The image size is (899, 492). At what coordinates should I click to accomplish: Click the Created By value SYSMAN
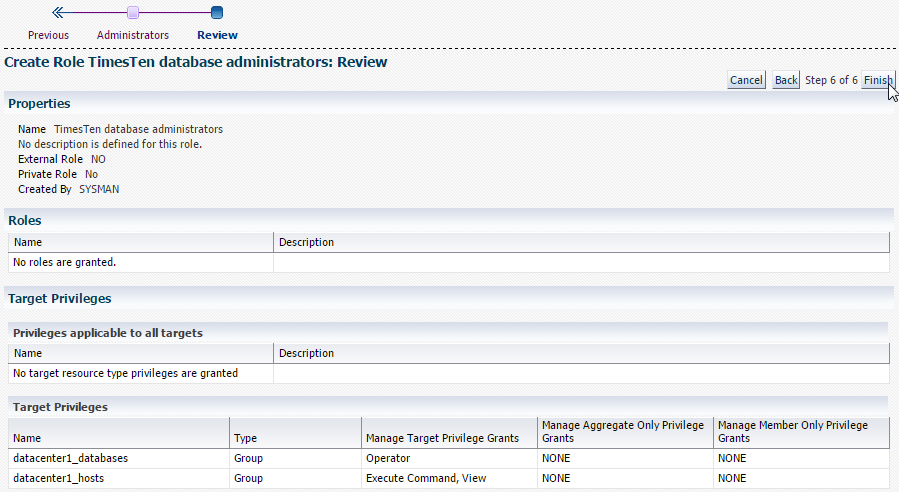tap(99, 189)
